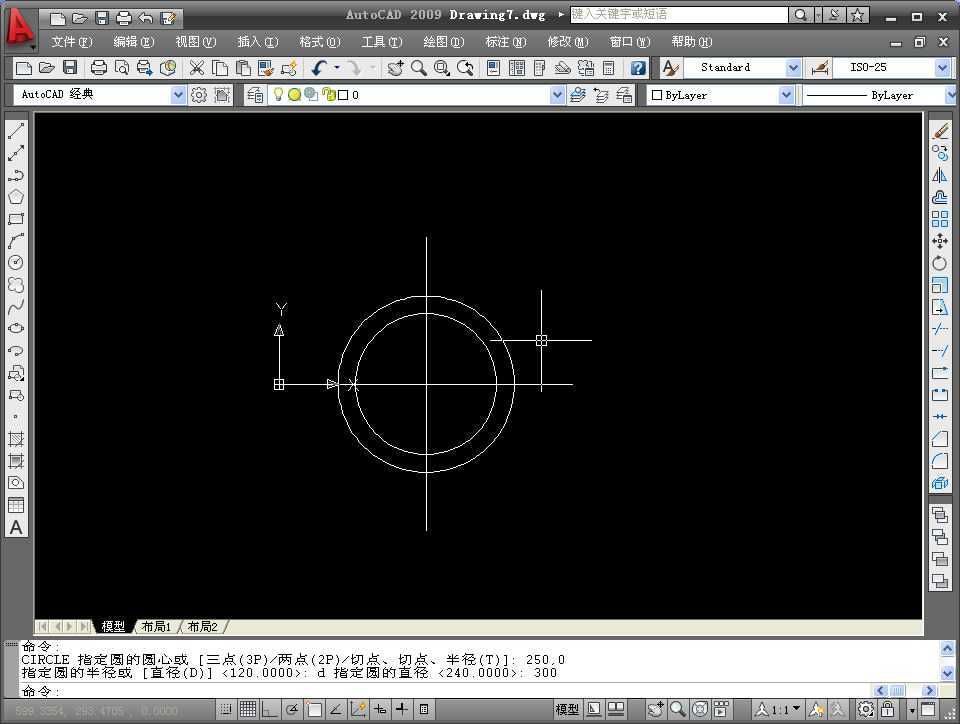Open the Layer Properties Manager
Screen dimensions: 960x724
pos(255,95)
